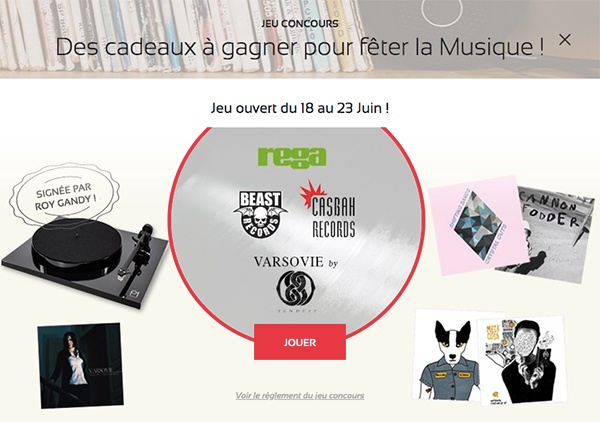Click the vinyl shelf banner image
The image size is (600, 422).
(x=300, y=39)
